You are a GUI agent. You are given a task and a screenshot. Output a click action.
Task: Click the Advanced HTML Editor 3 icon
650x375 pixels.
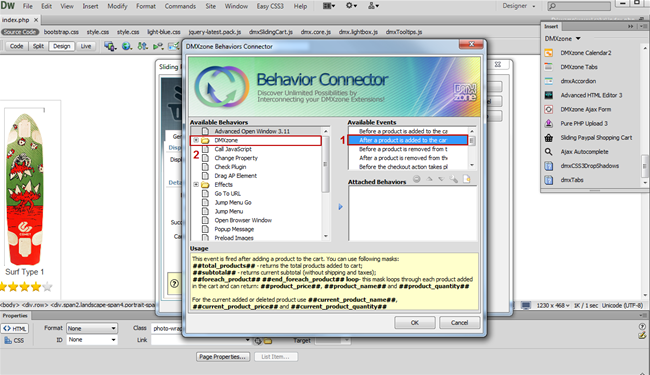[x=548, y=95]
